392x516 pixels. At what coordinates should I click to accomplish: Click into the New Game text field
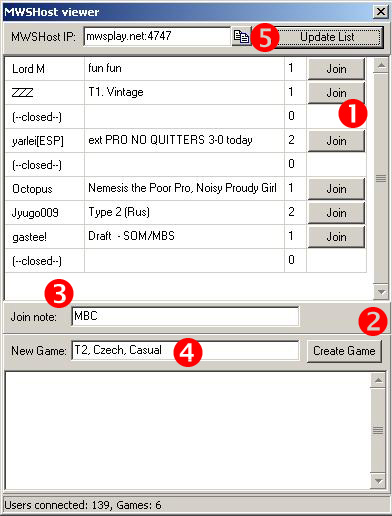tap(185, 350)
